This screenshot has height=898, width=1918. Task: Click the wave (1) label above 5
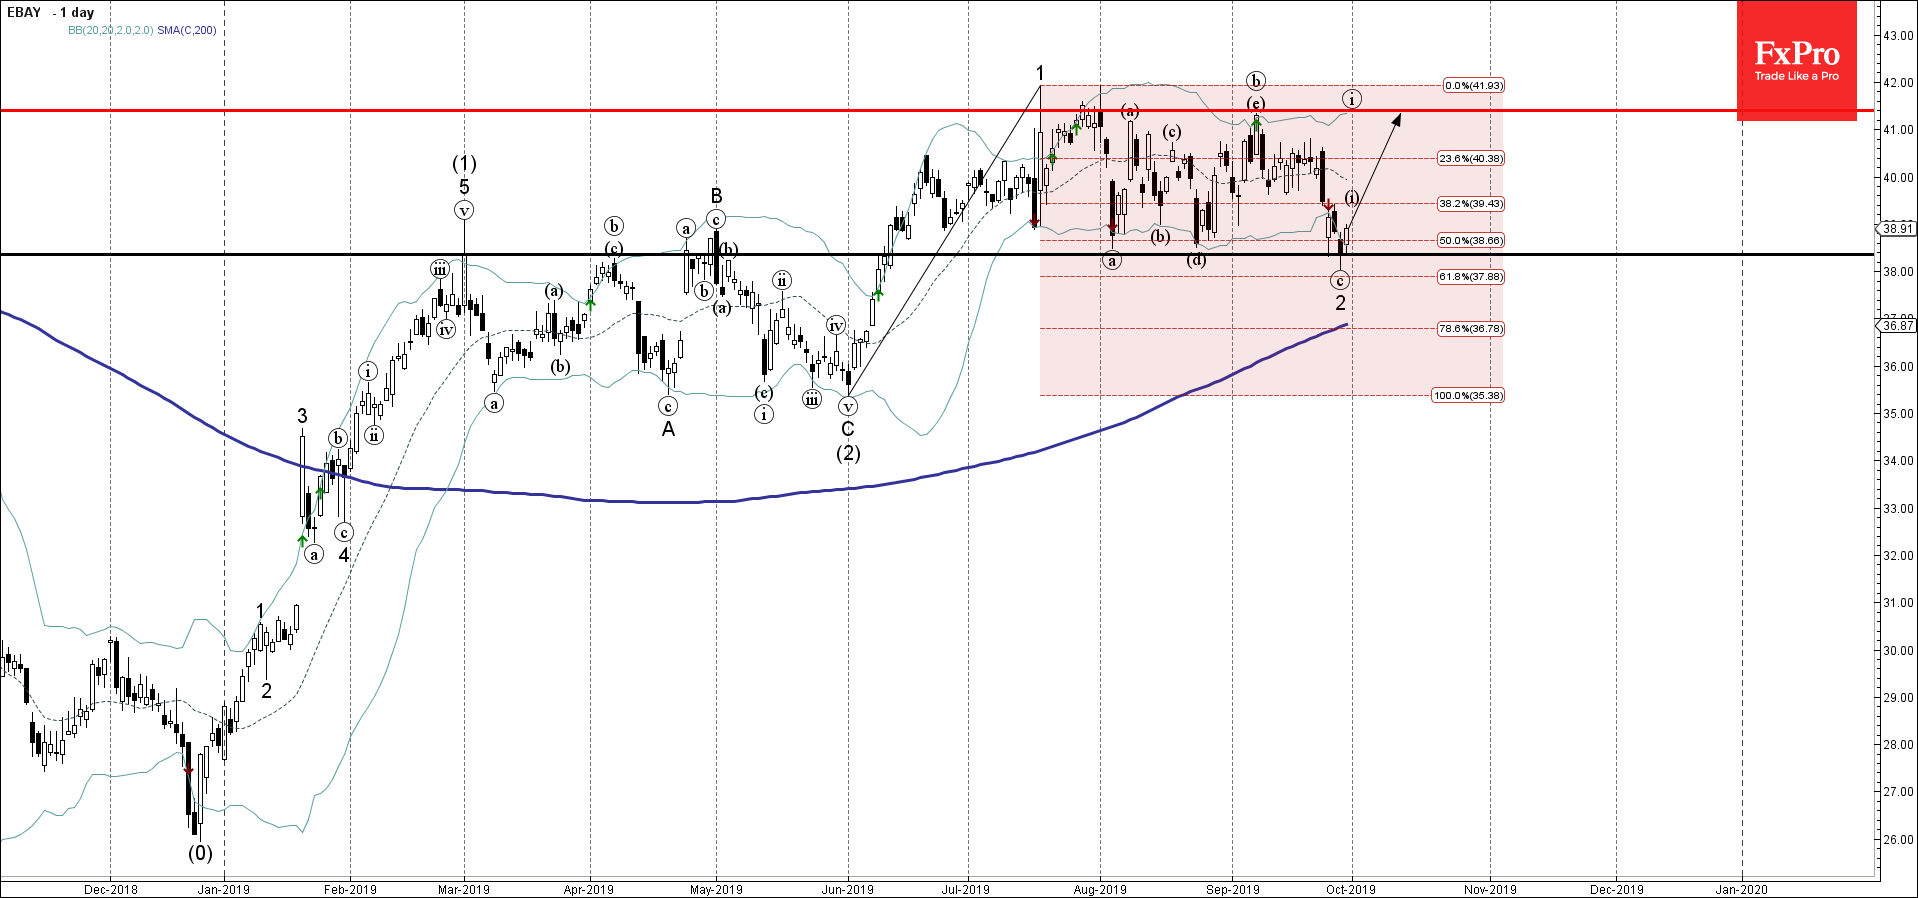pyautogui.click(x=464, y=163)
